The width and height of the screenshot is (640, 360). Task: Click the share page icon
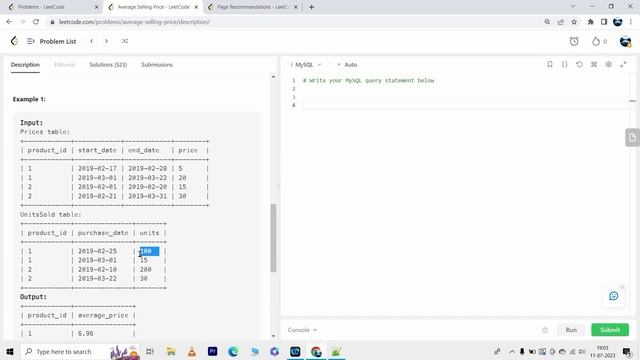[560, 22]
